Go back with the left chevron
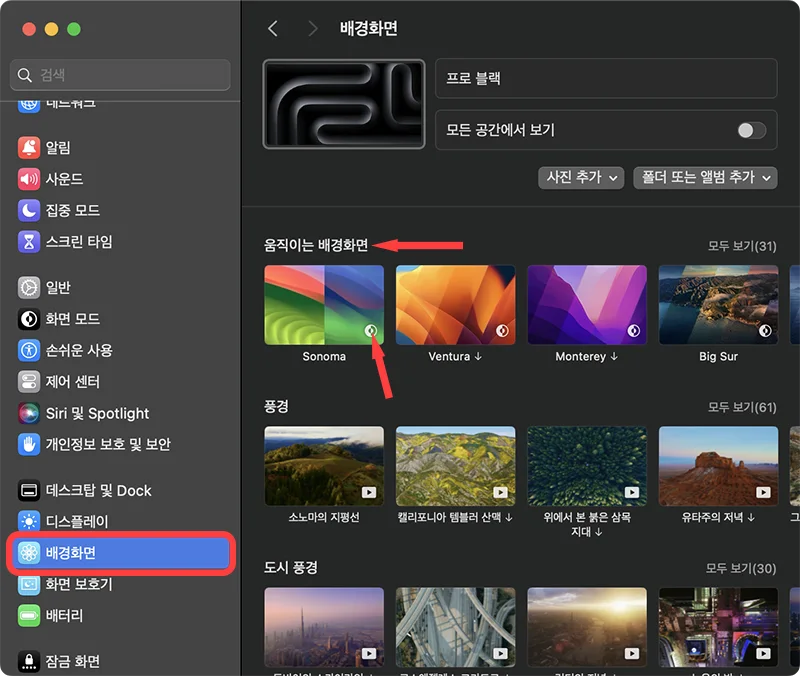 pyautogui.click(x=273, y=29)
